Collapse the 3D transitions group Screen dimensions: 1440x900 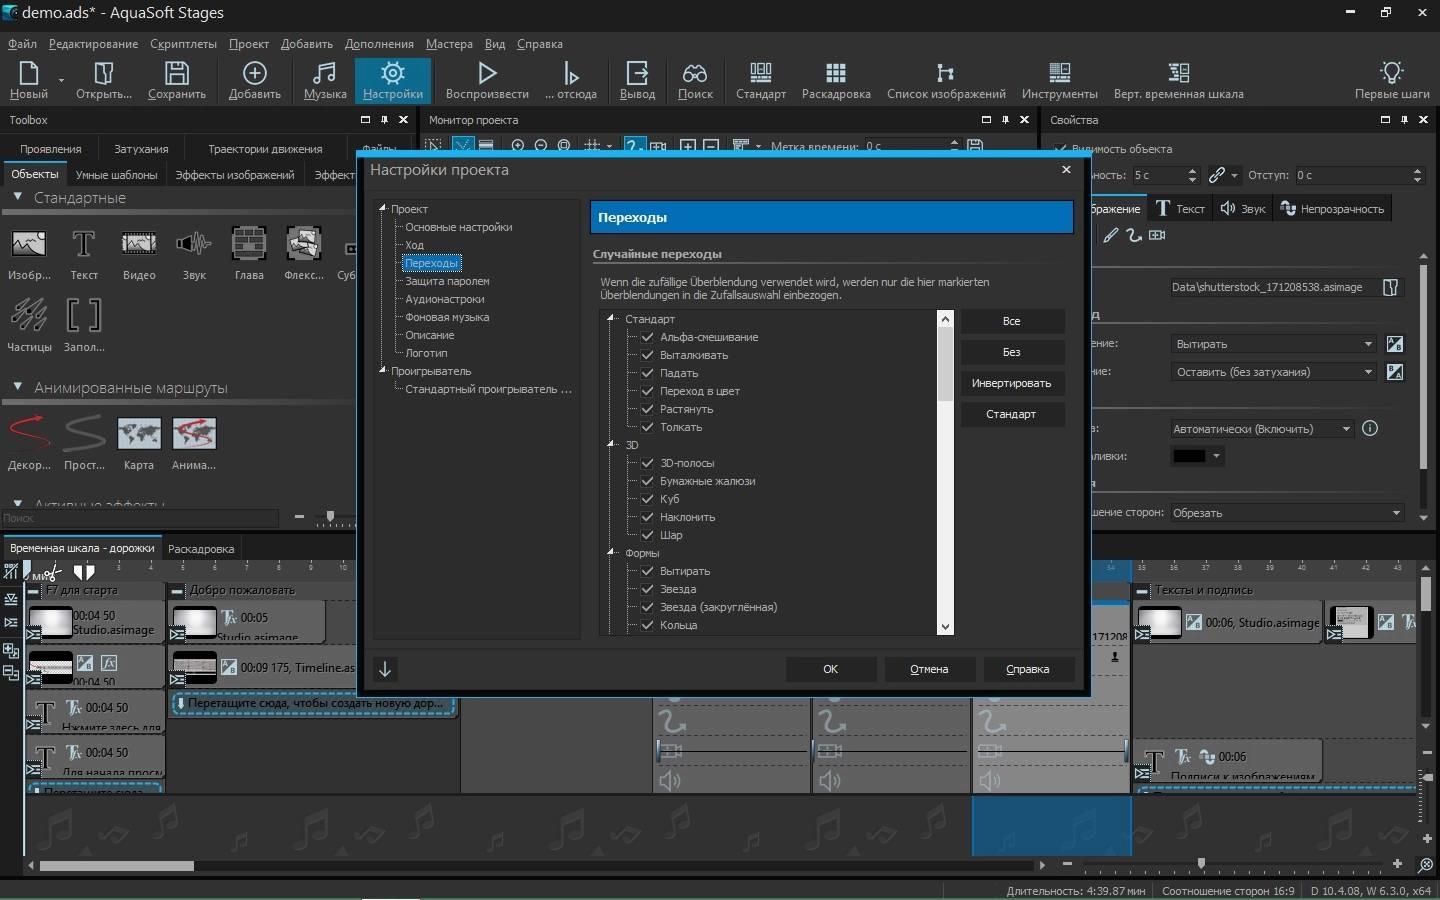[x=611, y=444]
